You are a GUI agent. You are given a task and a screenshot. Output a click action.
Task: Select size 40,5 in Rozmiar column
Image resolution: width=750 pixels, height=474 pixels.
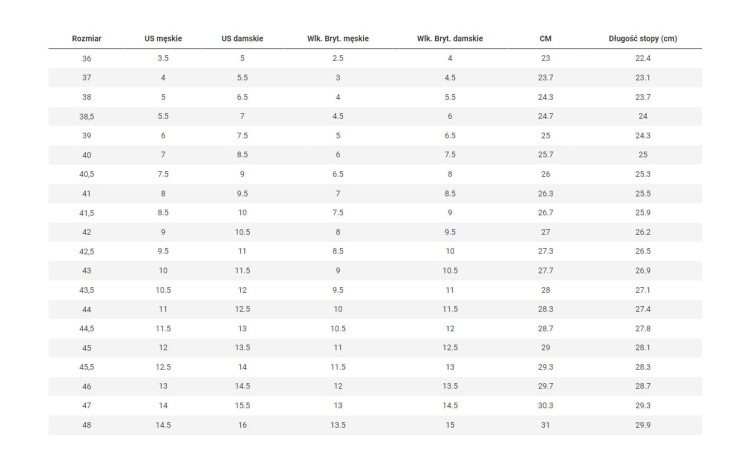[x=87, y=174]
